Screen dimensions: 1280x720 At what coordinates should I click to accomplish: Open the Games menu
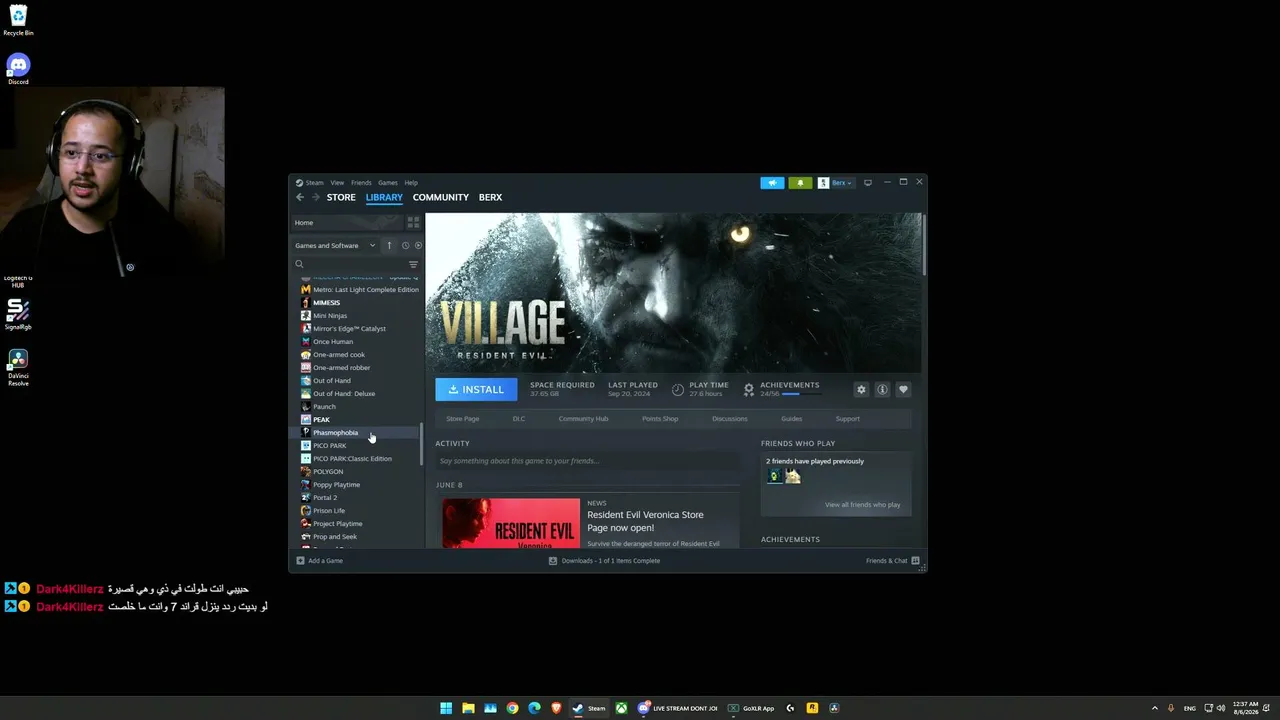click(x=388, y=183)
